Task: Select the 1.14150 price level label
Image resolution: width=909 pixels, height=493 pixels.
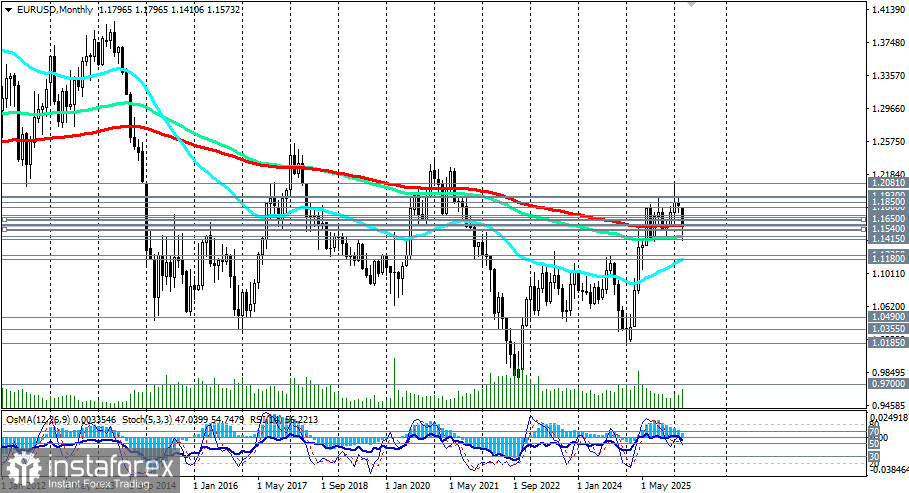Action: tap(888, 239)
